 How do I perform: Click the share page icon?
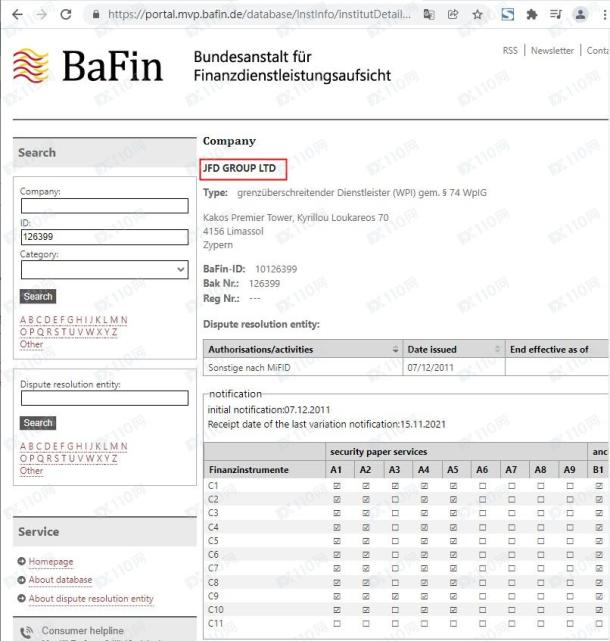point(453,15)
